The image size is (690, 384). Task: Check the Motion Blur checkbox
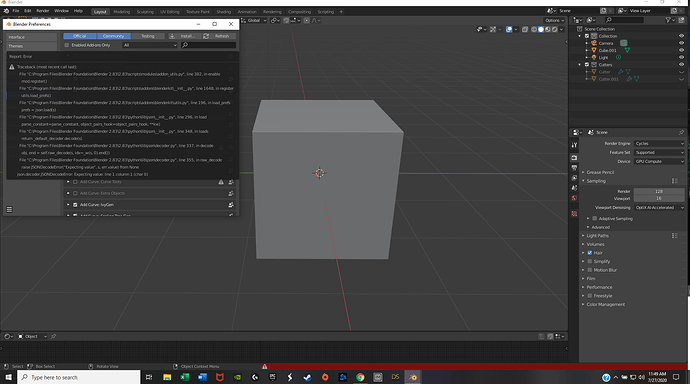pyautogui.click(x=590, y=270)
